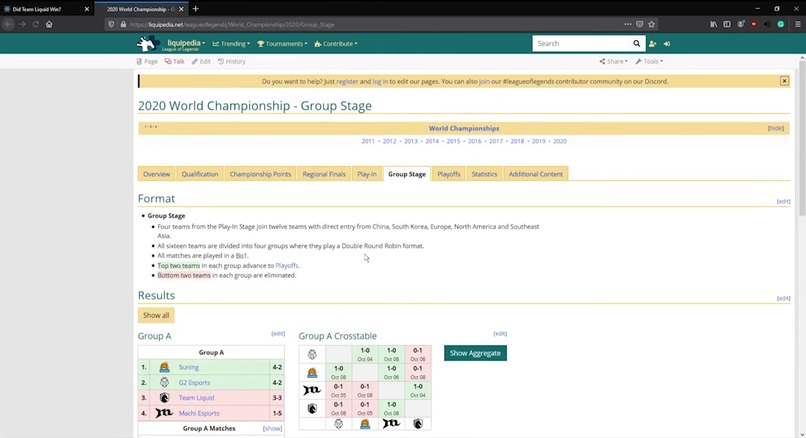Viewport: 806px width, 438px height.
Task: Click the create account user icon
Action: (652, 44)
